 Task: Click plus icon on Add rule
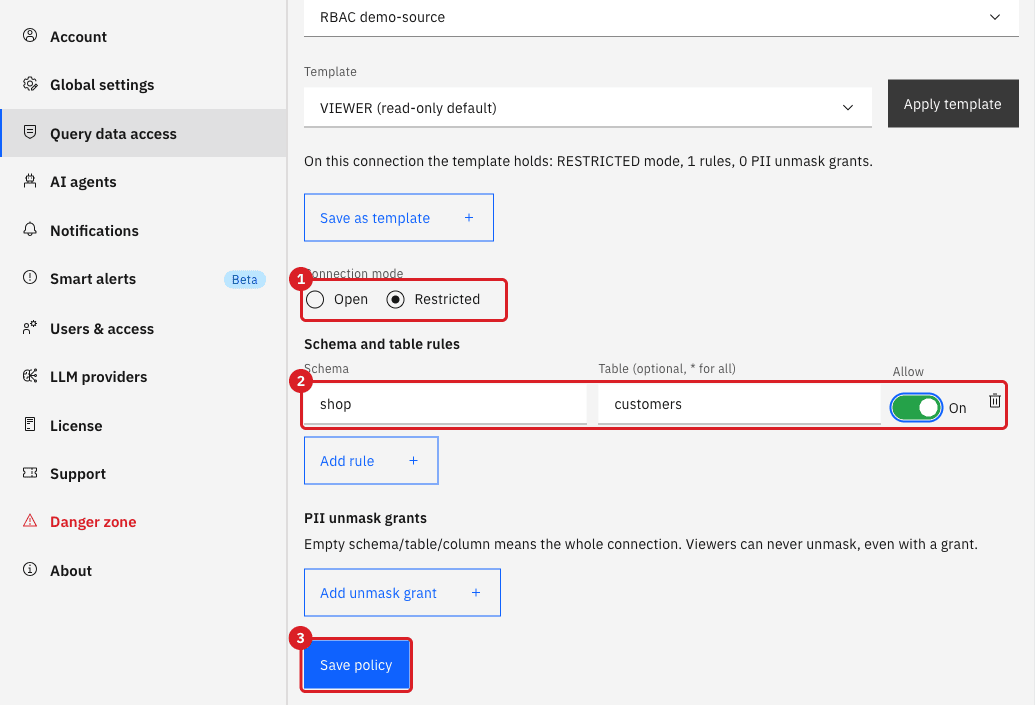(x=413, y=461)
